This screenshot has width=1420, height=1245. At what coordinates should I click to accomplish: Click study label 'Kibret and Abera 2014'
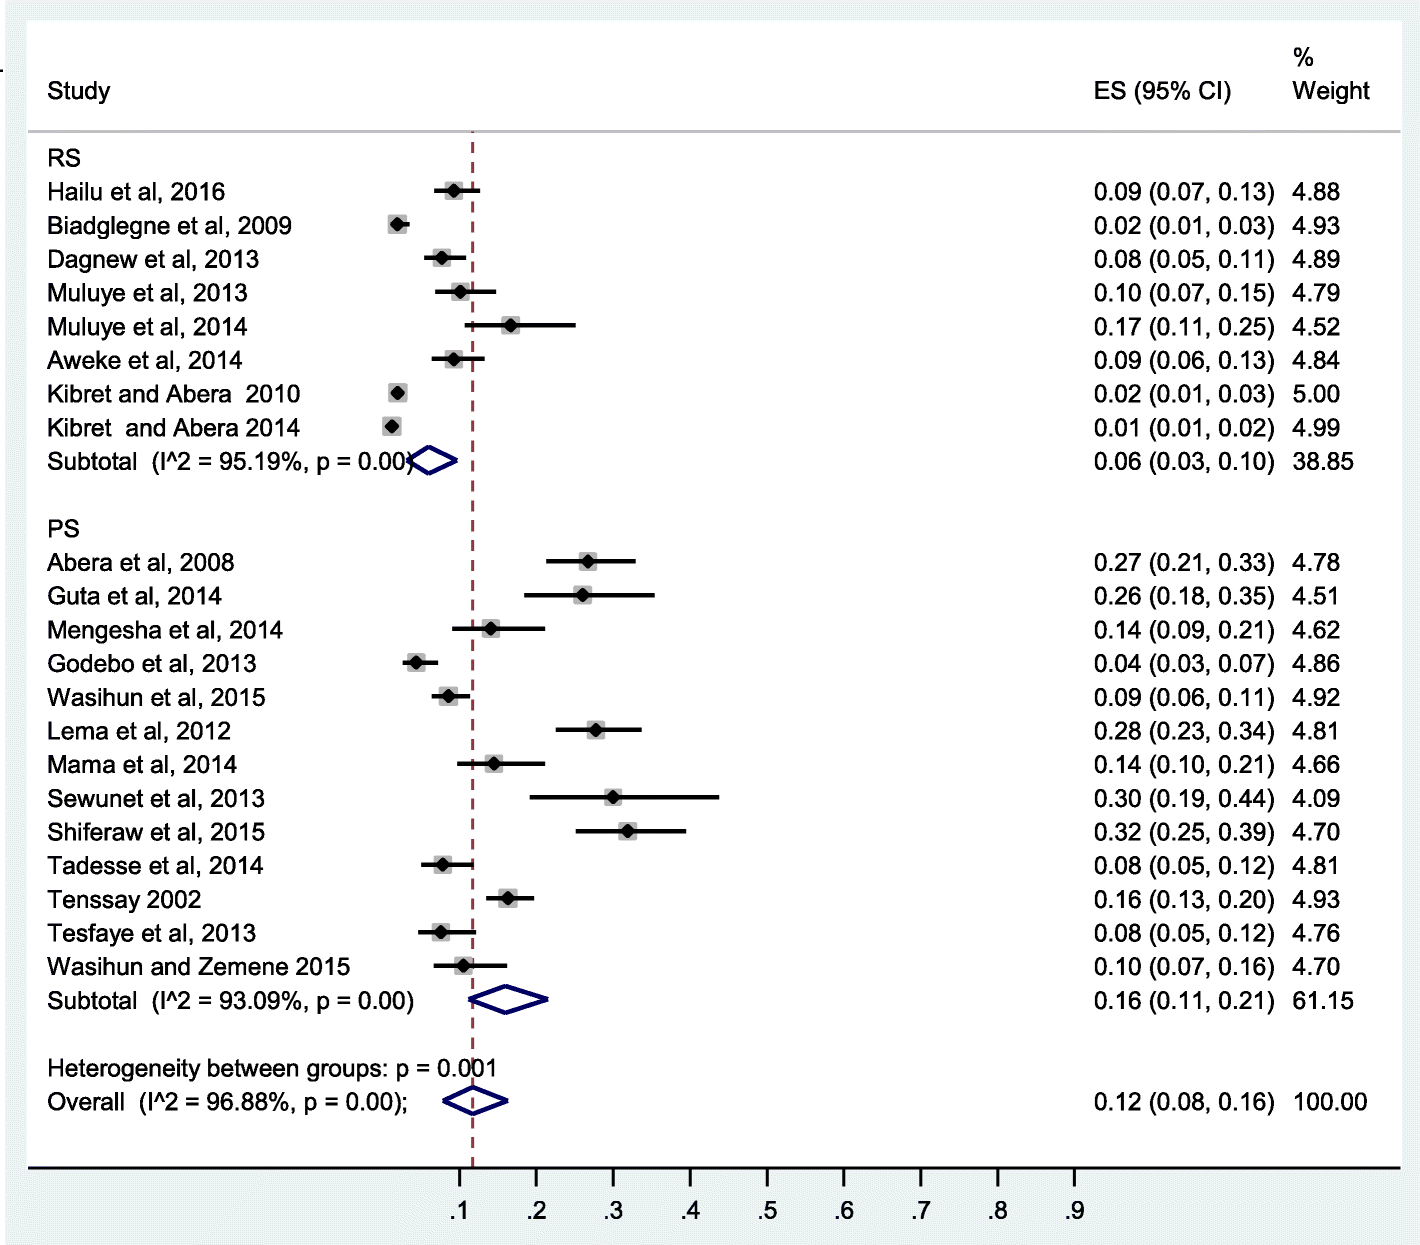pyautogui.click(x=173, y=428)
